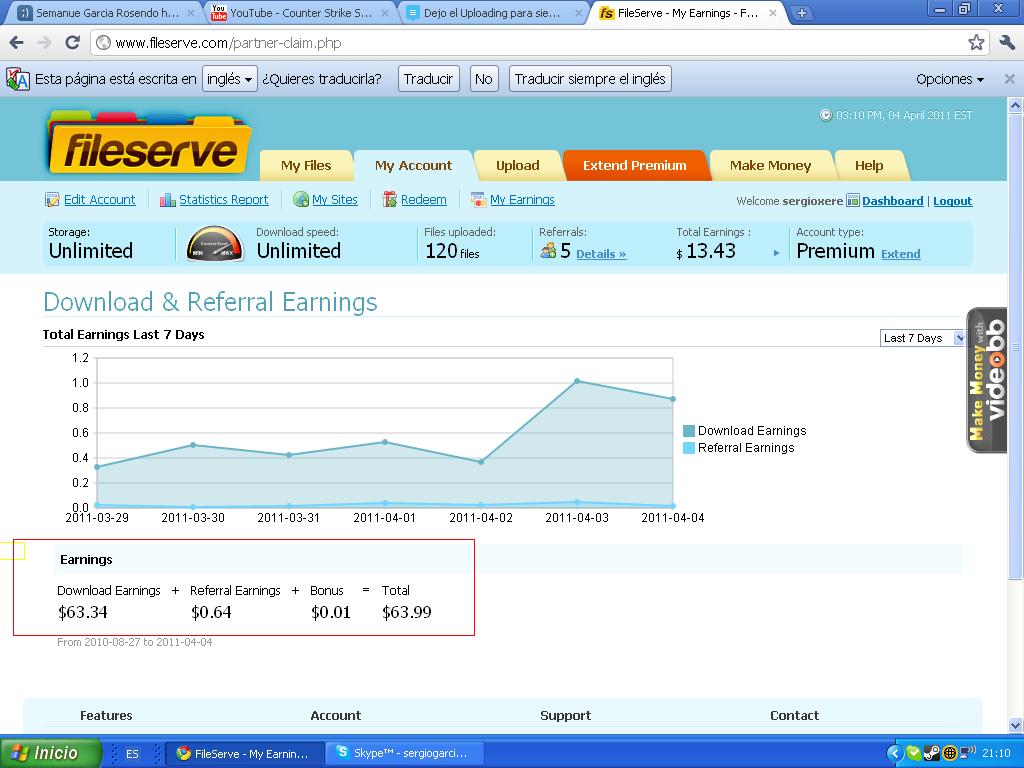1024x768 pixels.
Task: Click the Download Earnings legend swatch
Action: (688, 431)
